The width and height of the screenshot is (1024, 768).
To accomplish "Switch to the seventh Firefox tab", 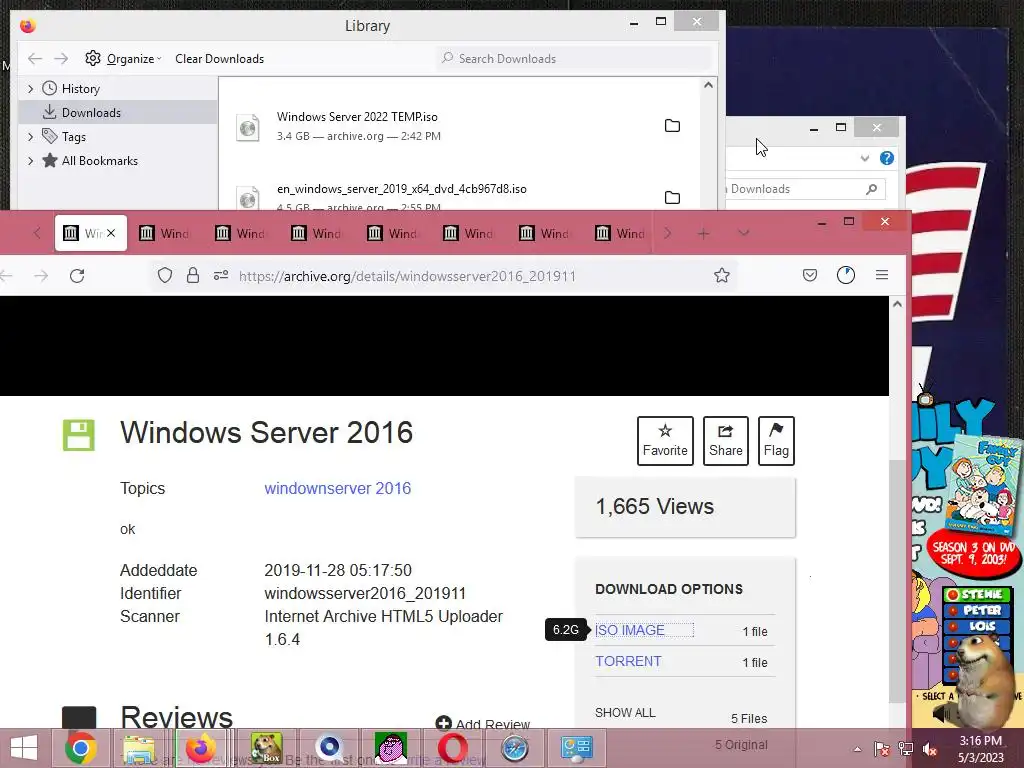I will click(545, 233).
